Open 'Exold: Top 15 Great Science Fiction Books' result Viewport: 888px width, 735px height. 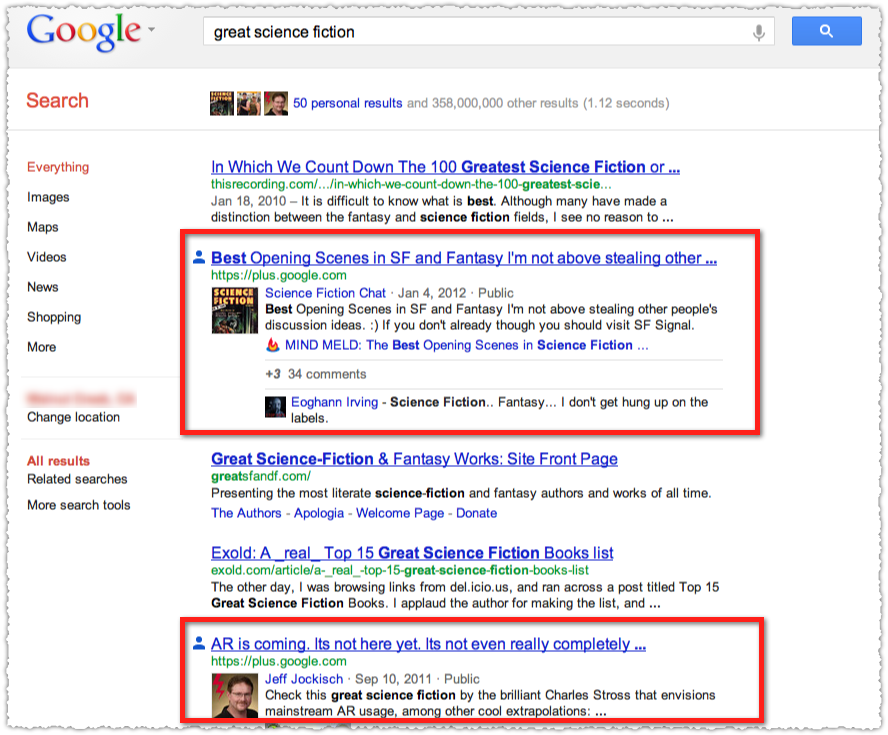(412, 553)
